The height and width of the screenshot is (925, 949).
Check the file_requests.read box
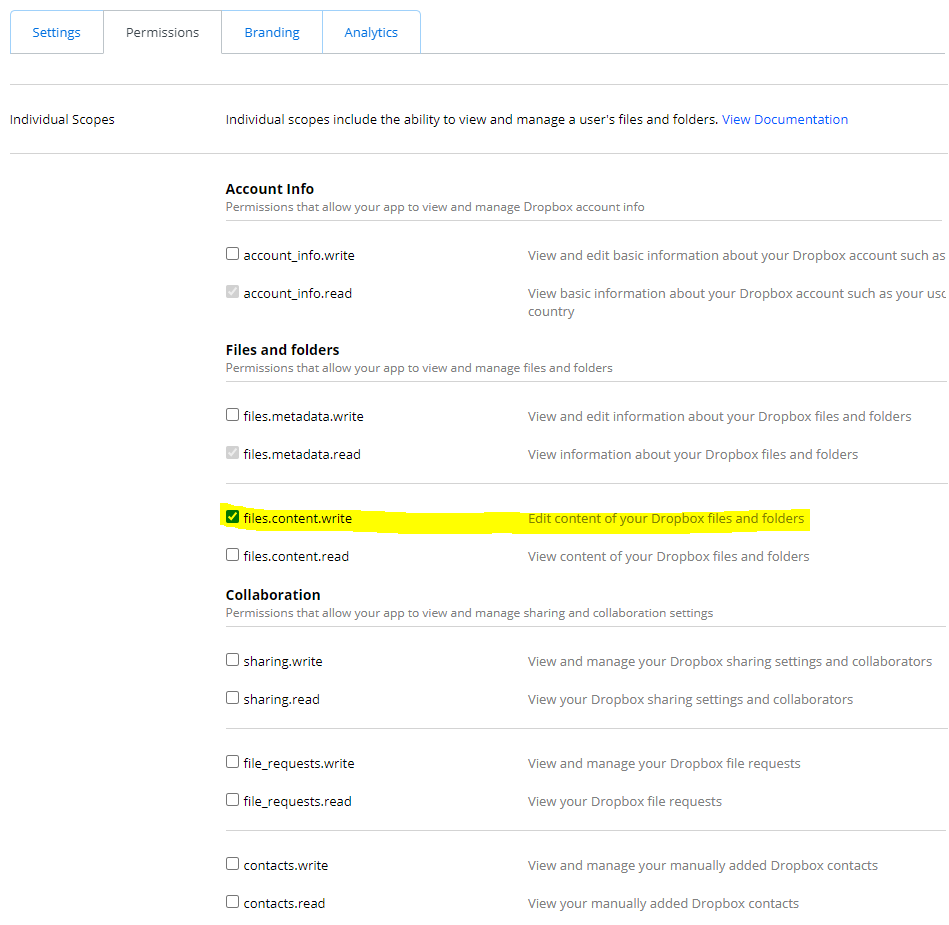(233, 800)
